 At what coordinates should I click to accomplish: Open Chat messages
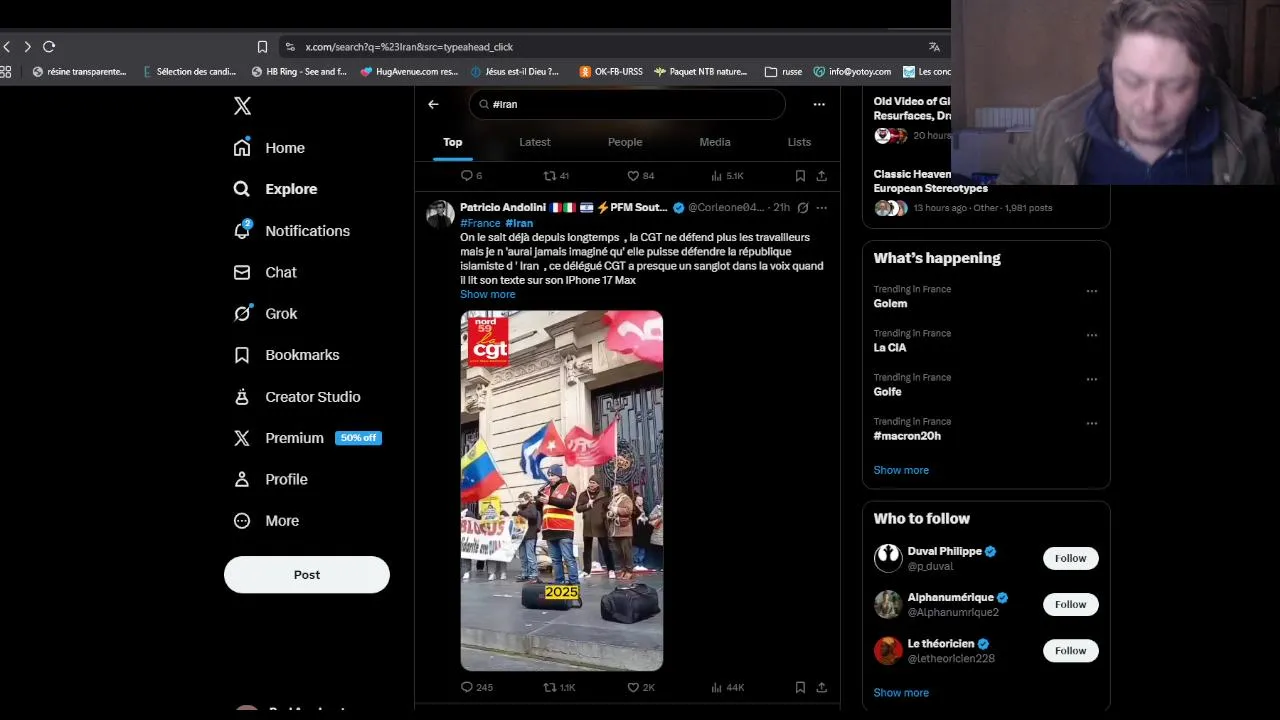pos(265,272)
